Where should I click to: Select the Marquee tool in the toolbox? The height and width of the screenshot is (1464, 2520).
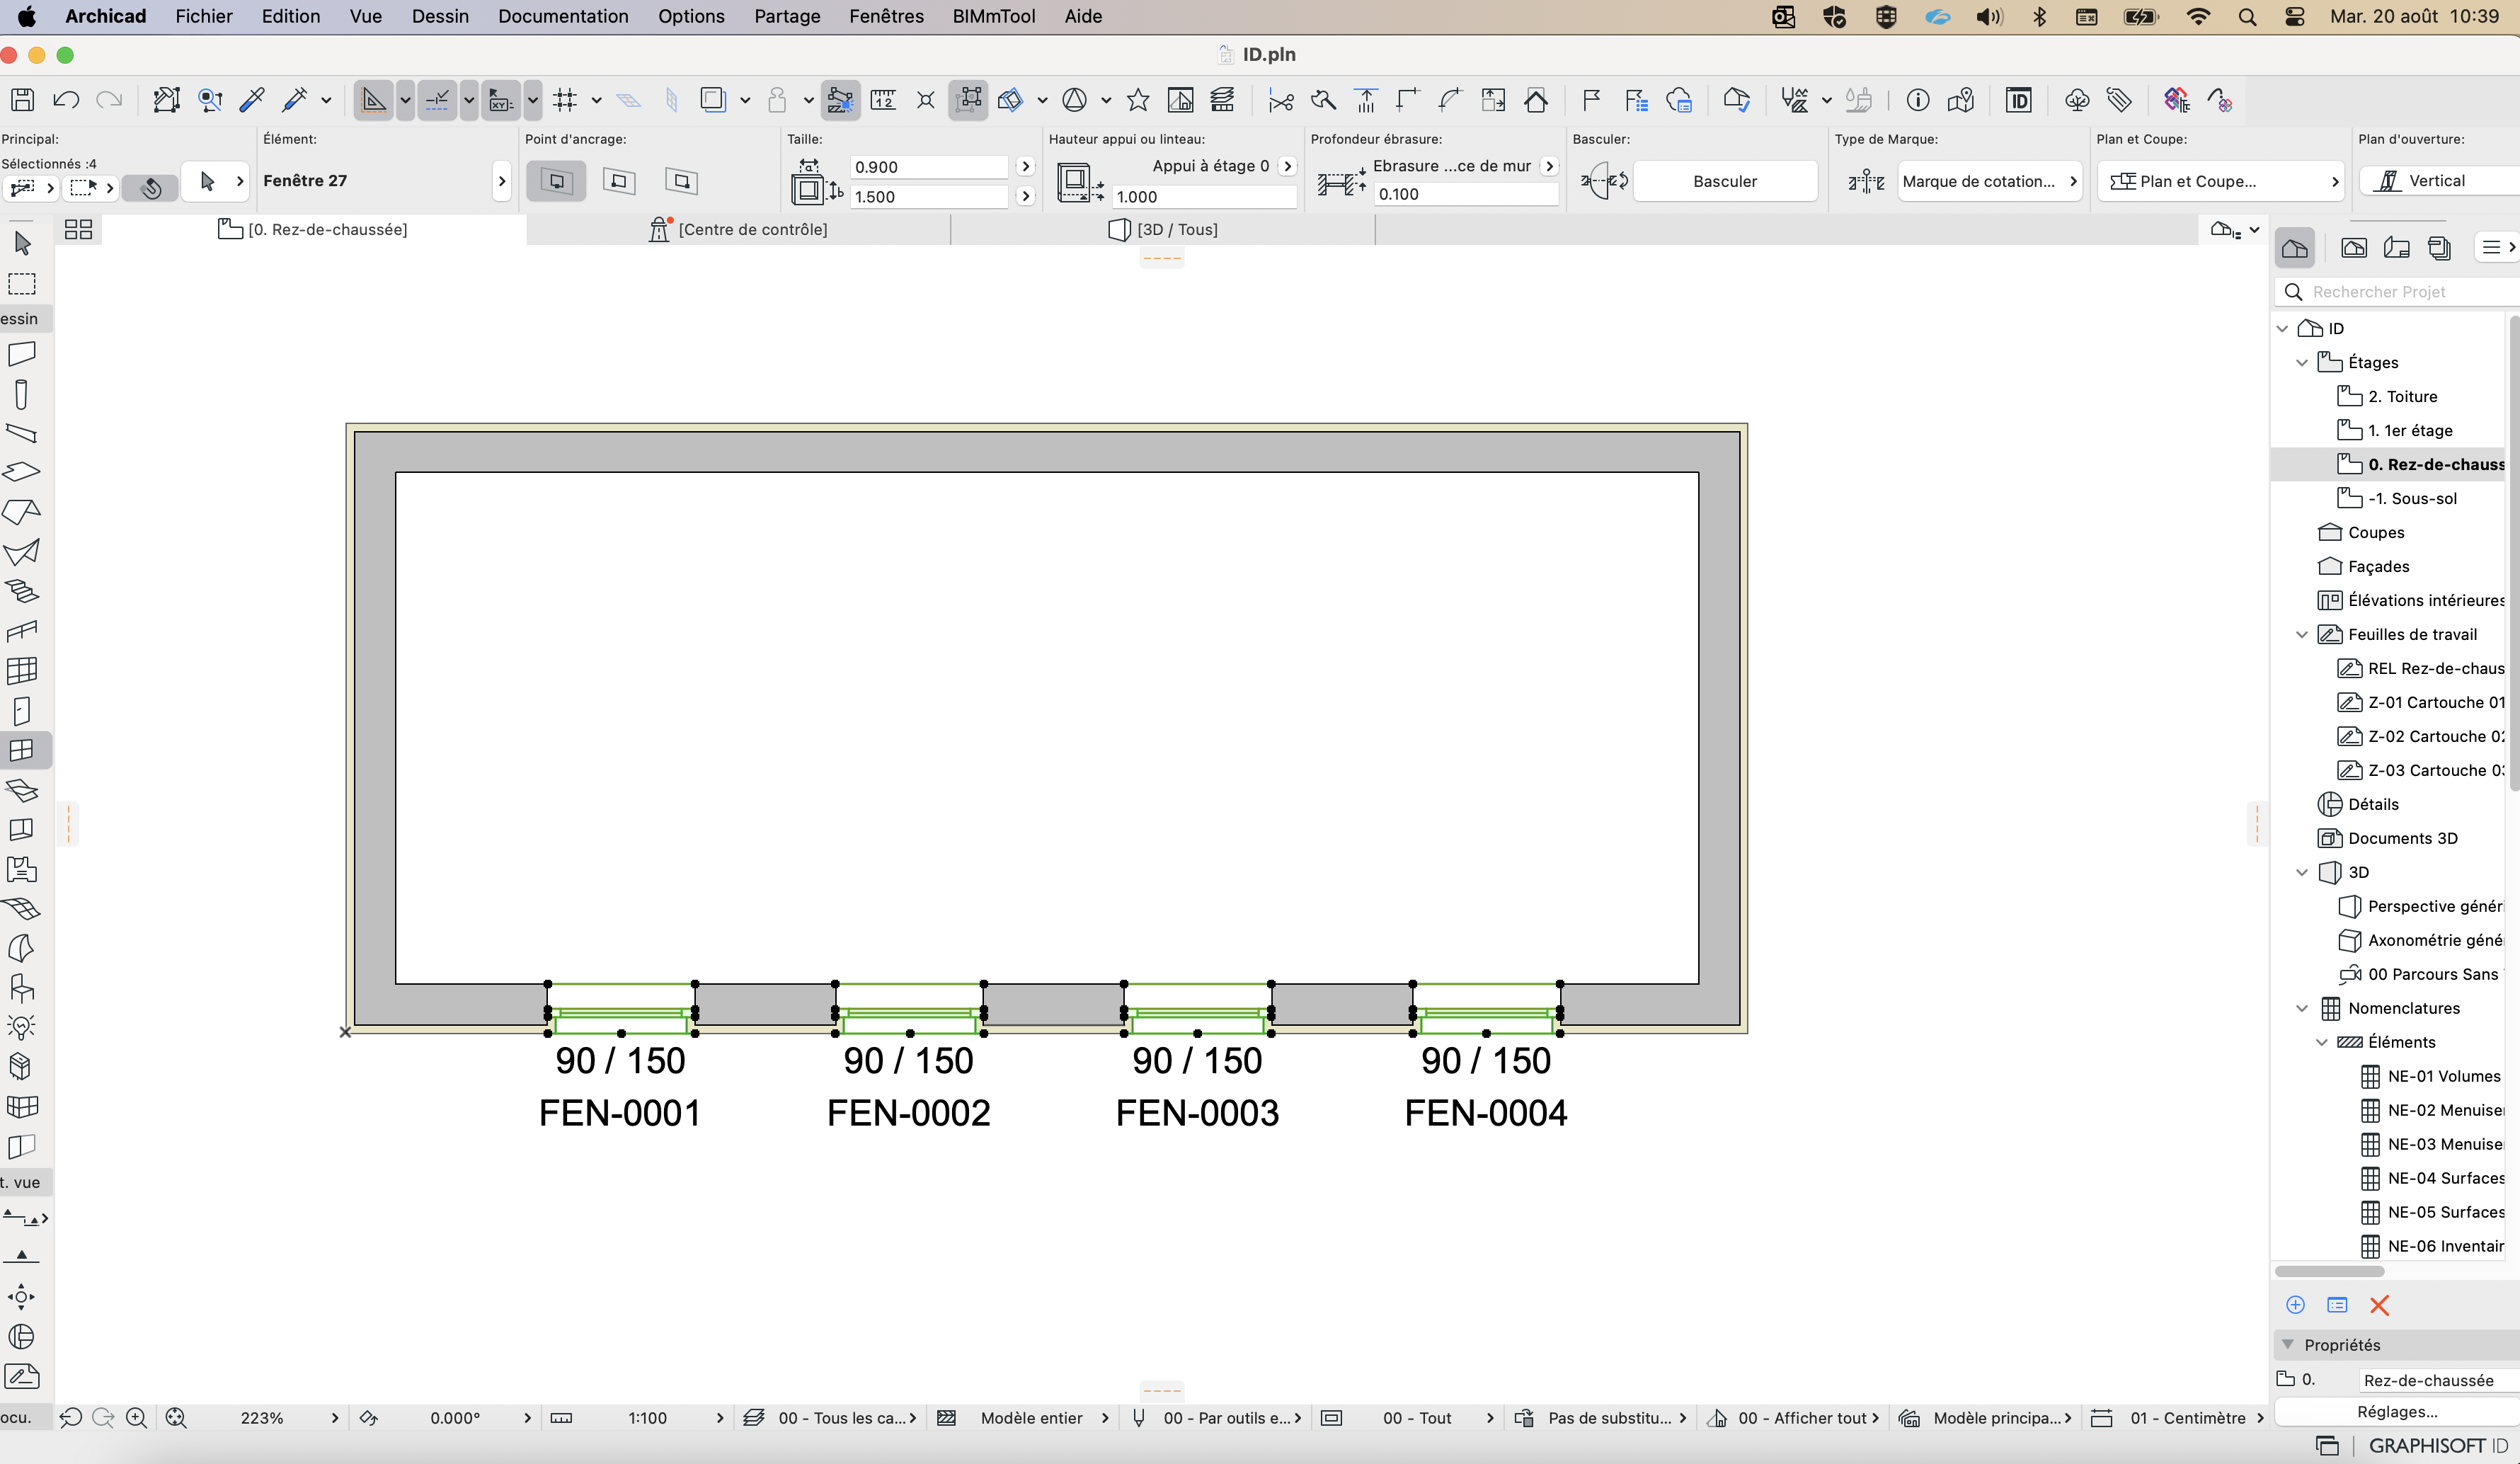point(22,284)
